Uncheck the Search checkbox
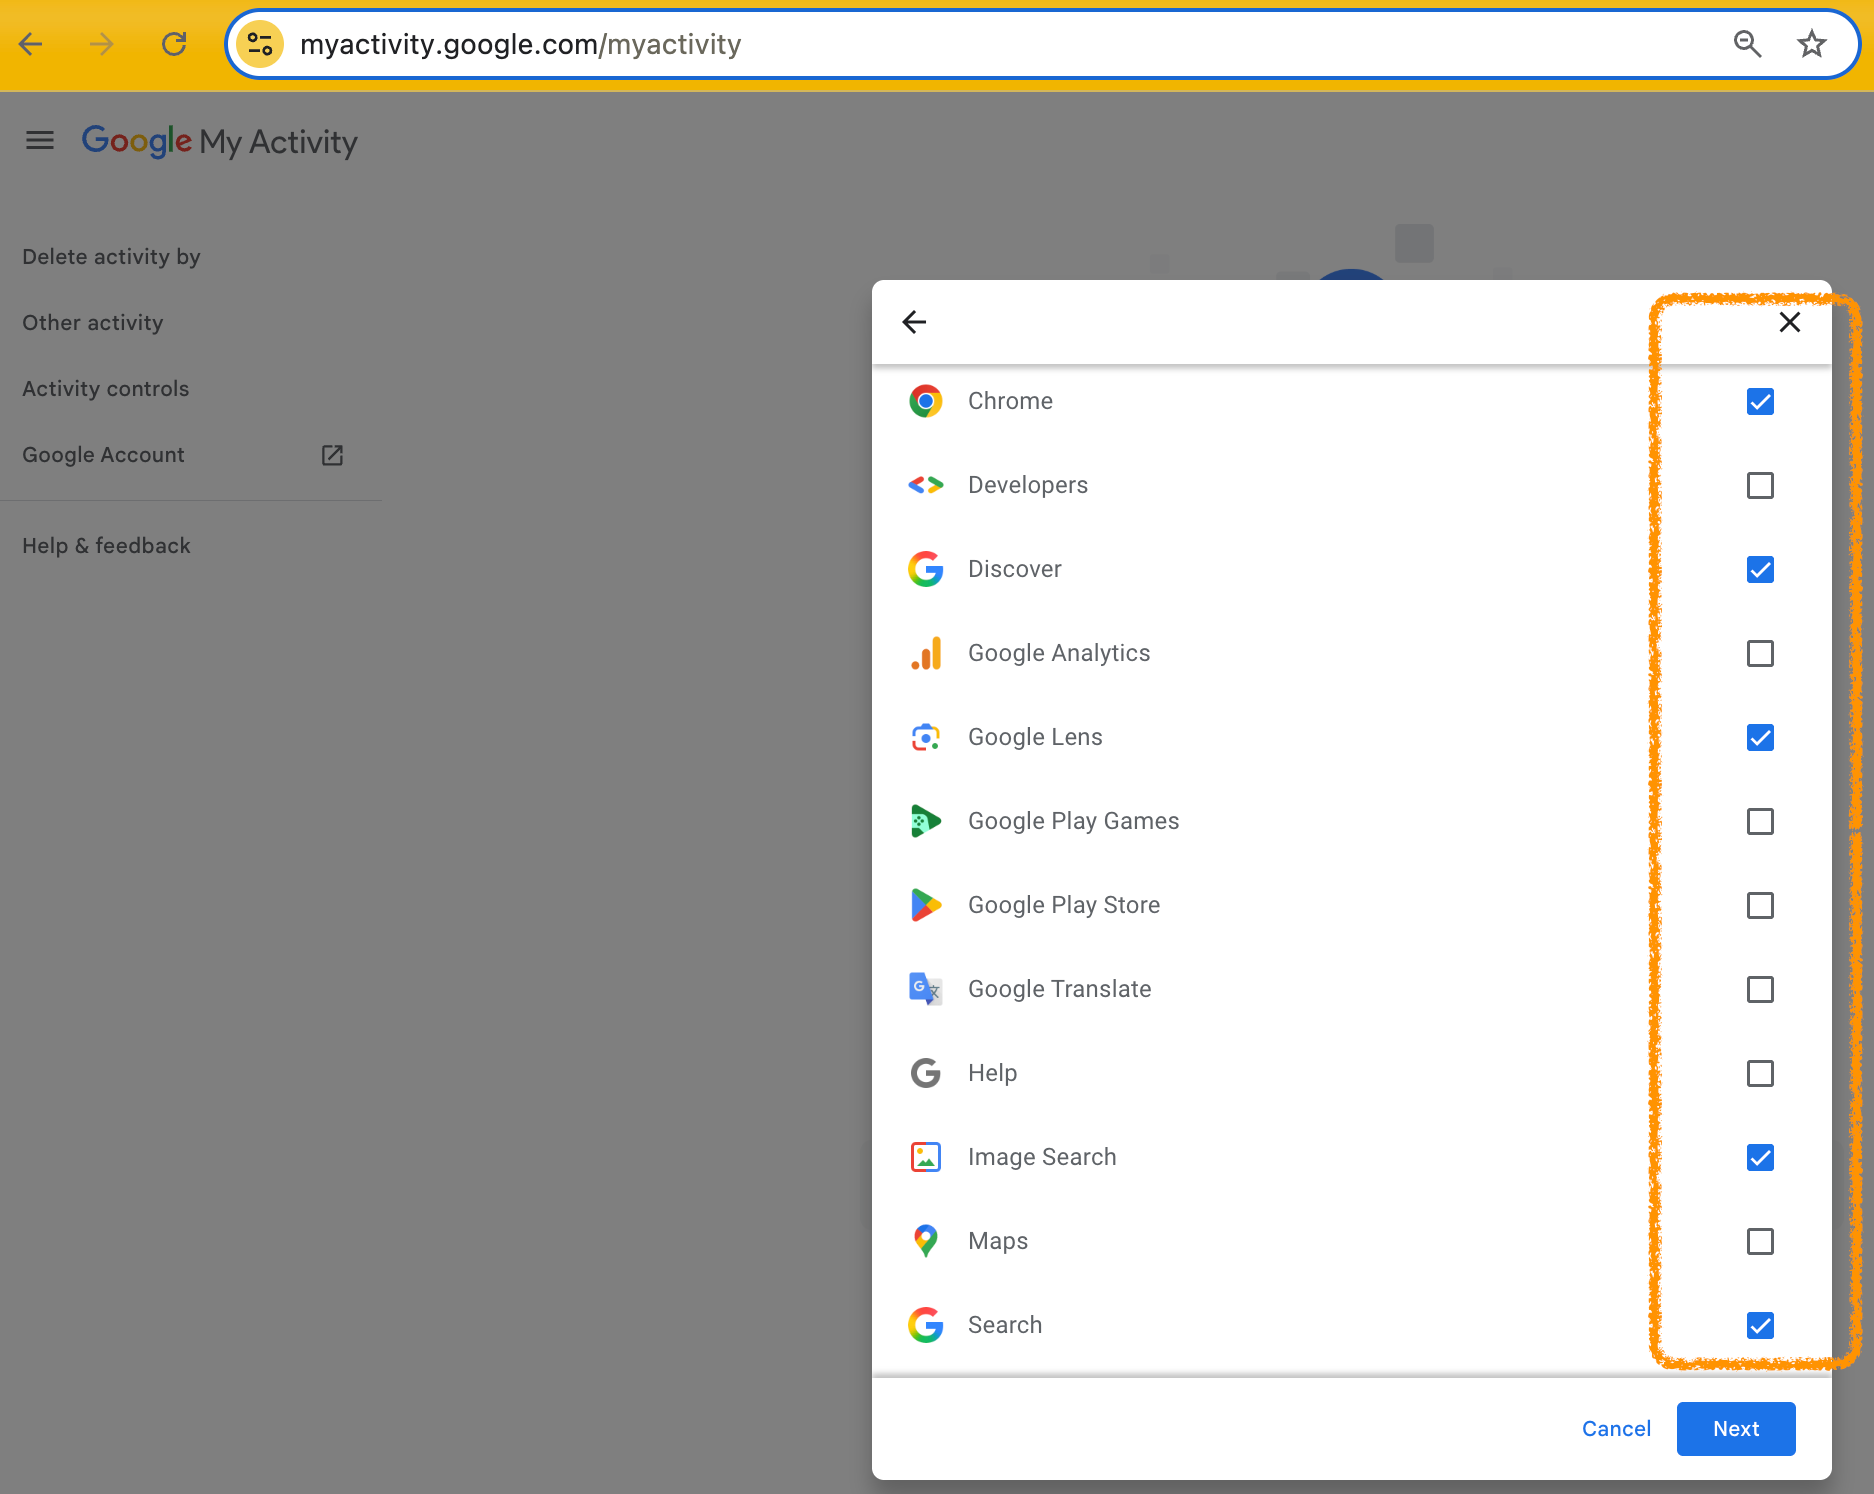 coord(1760,1325)
